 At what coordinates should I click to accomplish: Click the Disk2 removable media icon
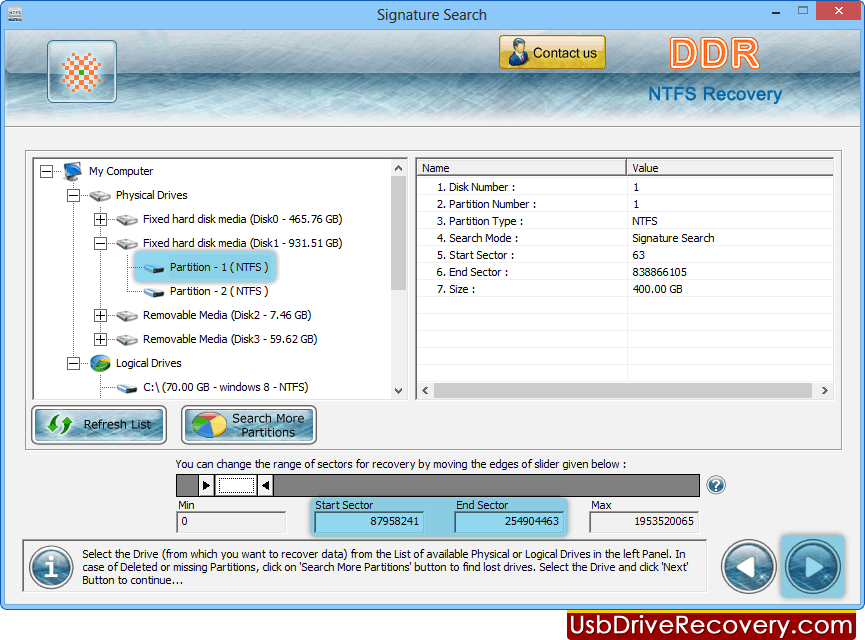pos(127,316)
